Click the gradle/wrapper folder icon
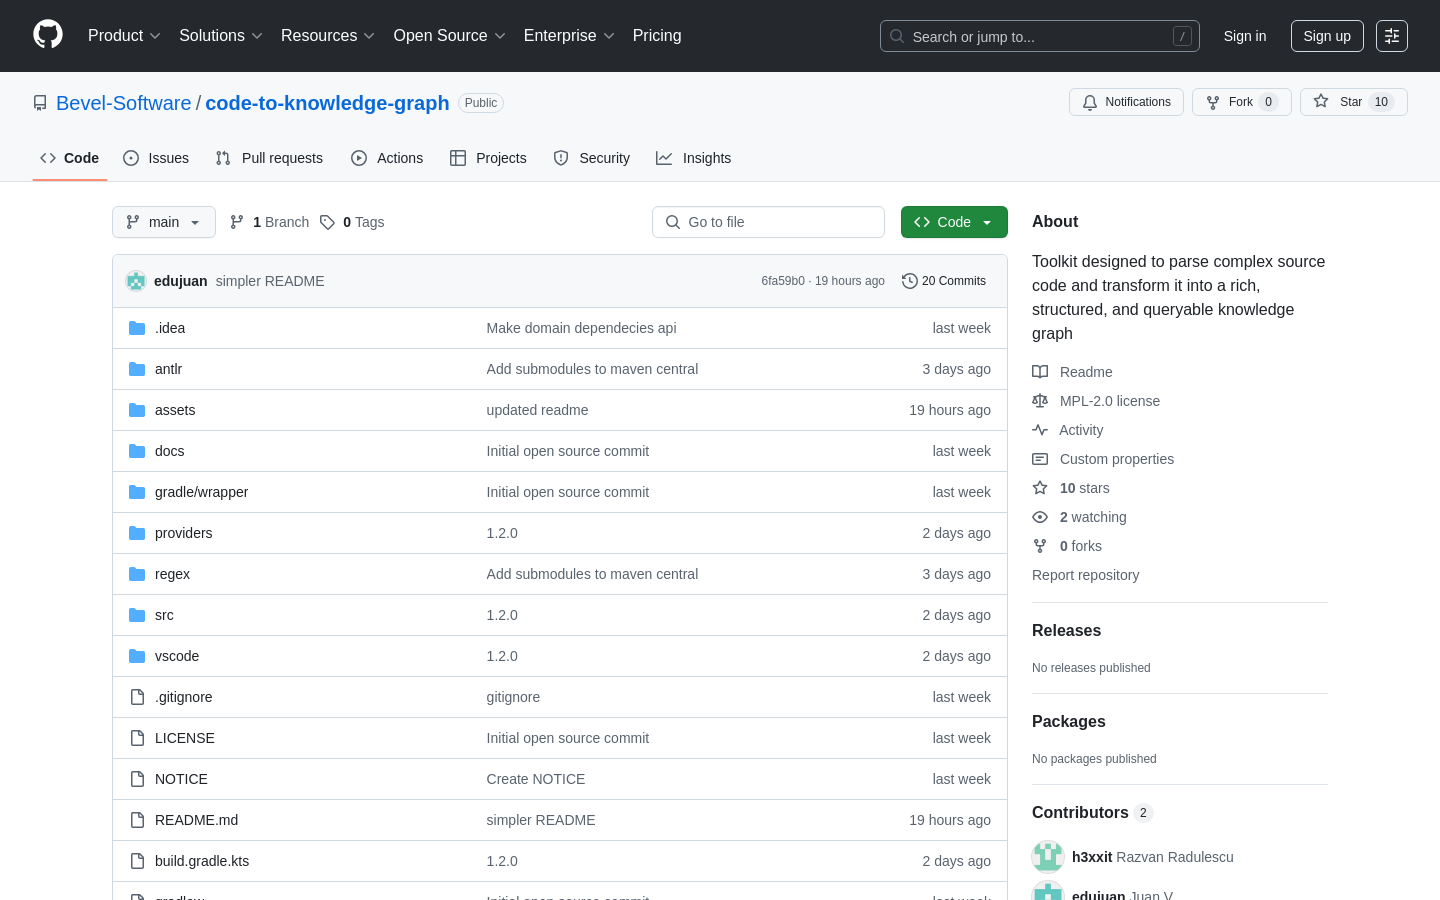 (137, 492)
